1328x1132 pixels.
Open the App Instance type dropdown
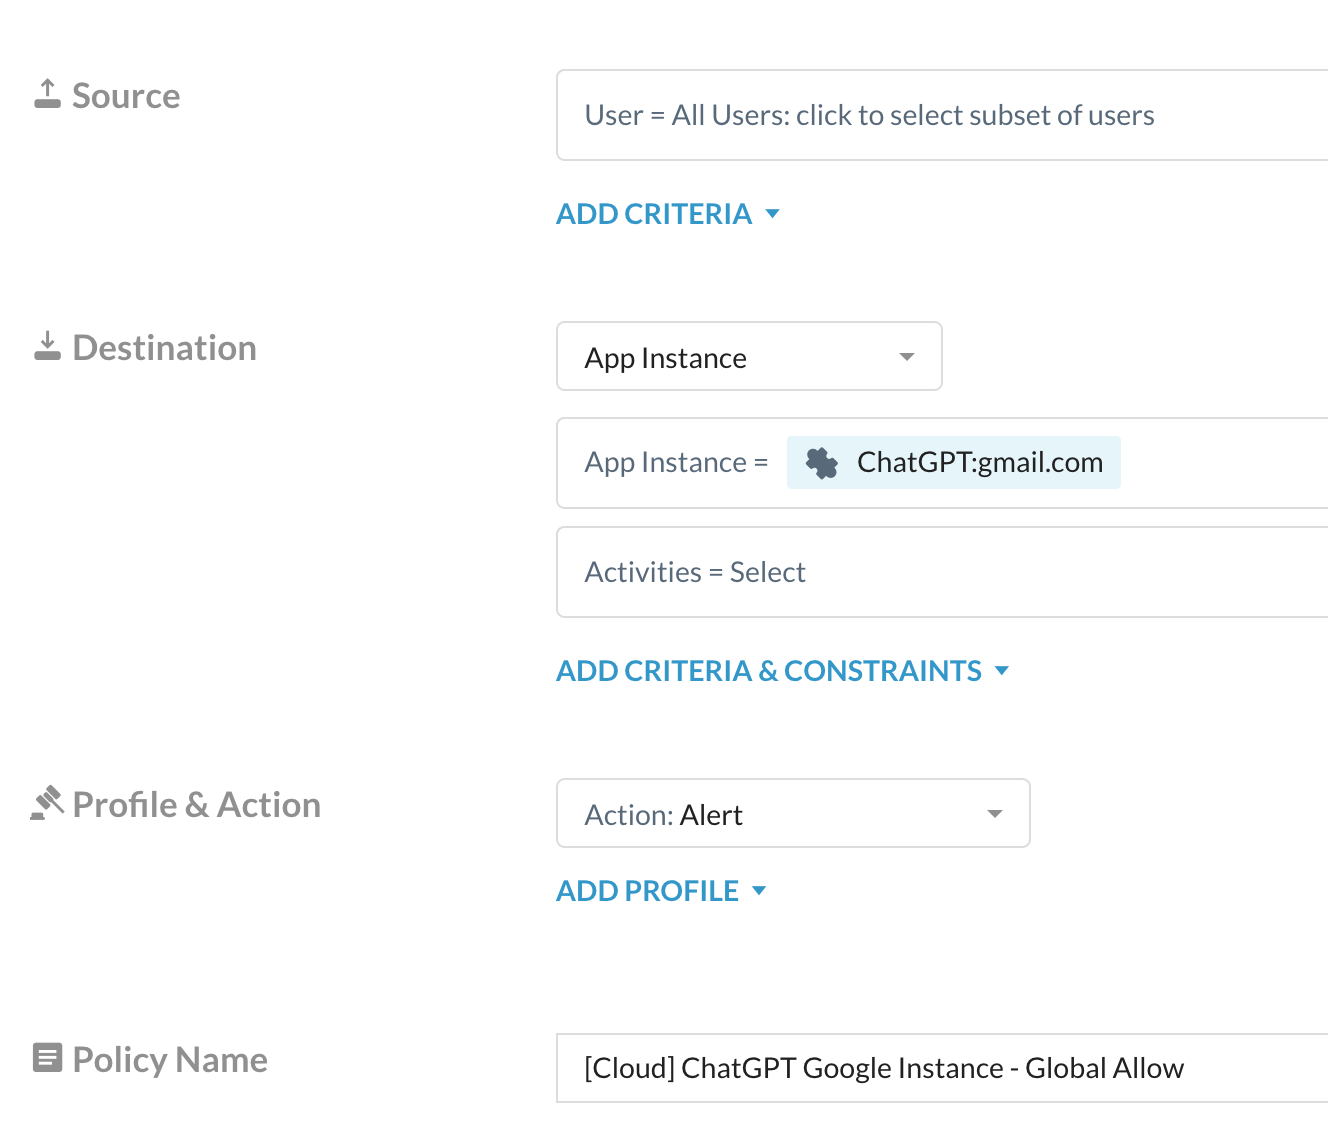pyautogui.click(x=749, y=356)
